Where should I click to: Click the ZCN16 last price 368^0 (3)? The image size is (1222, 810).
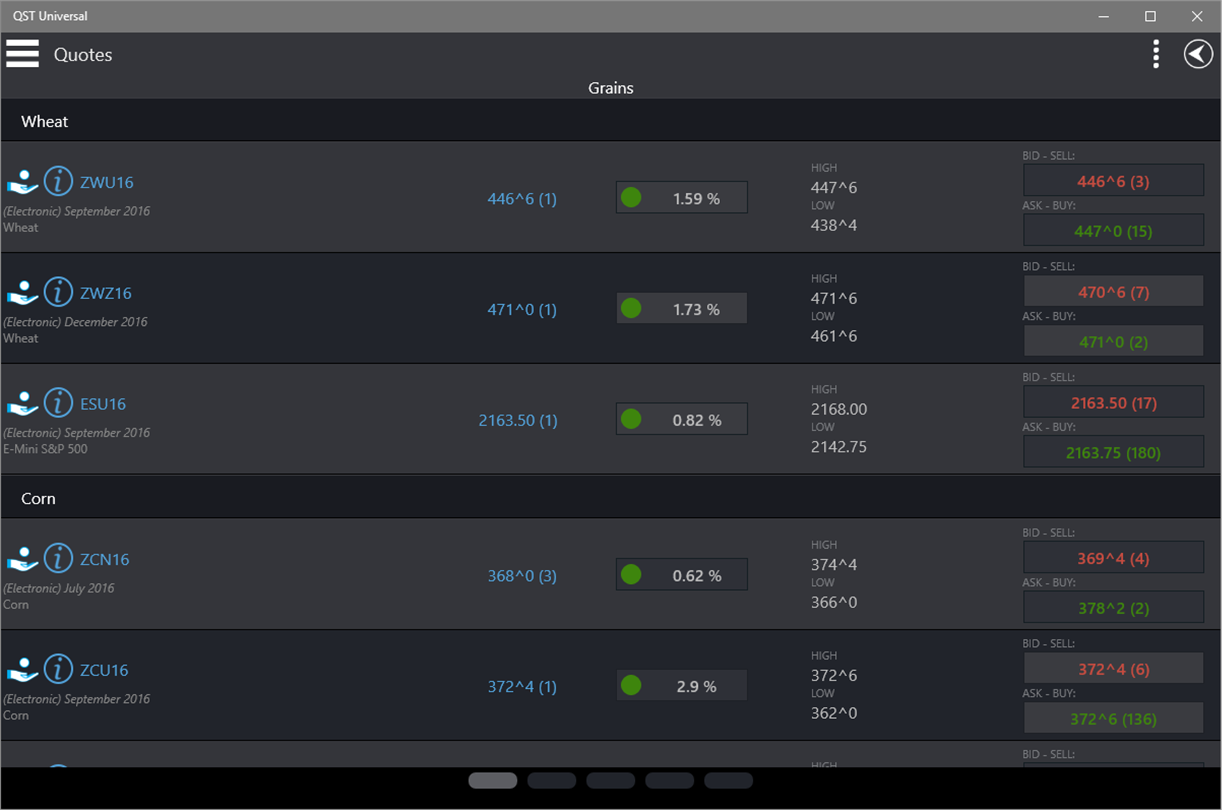click(x=522, y=576)
